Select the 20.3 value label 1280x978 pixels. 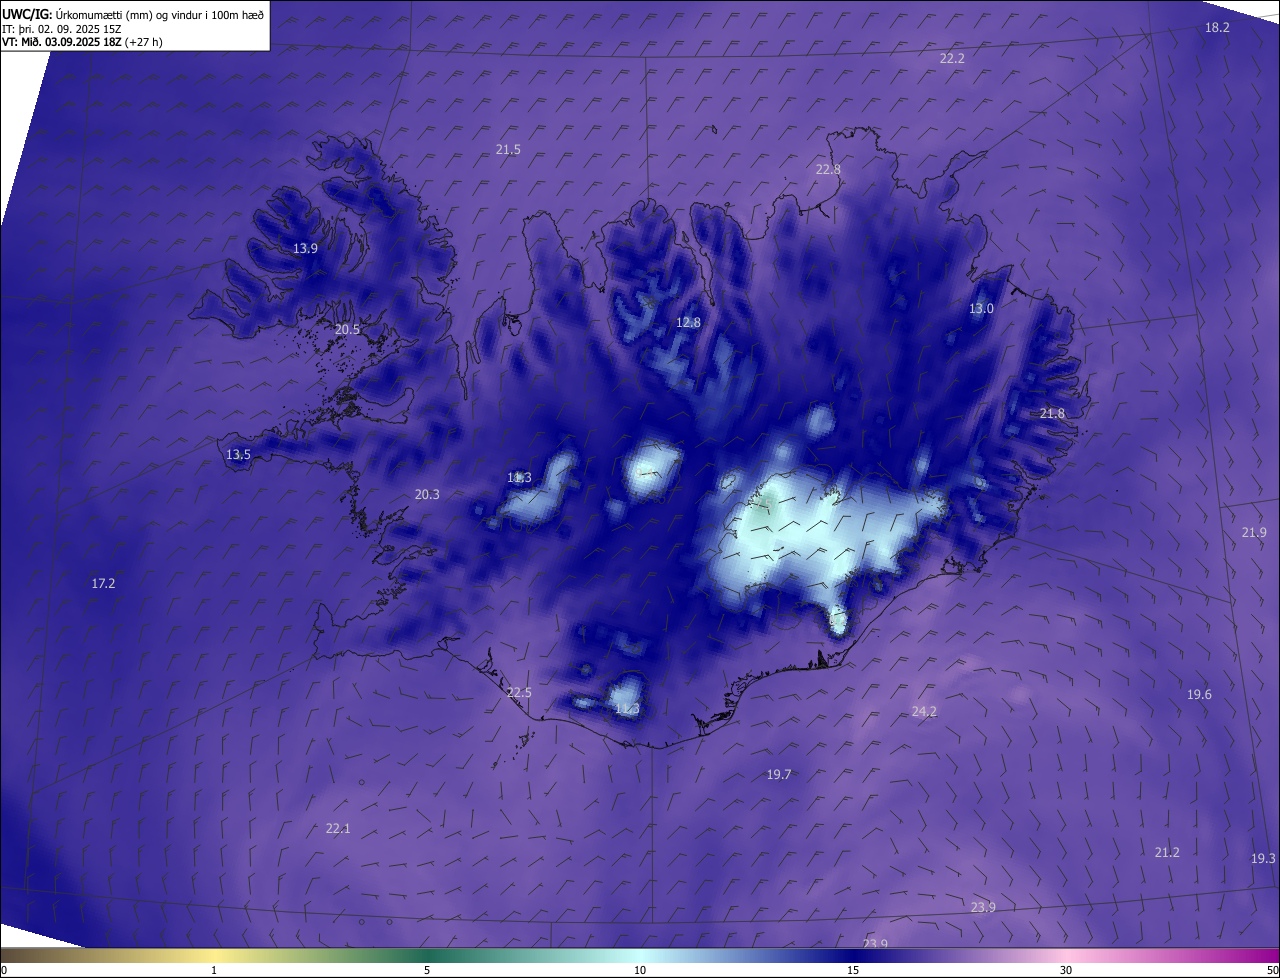pyautogui.click(x=427, y=495)
